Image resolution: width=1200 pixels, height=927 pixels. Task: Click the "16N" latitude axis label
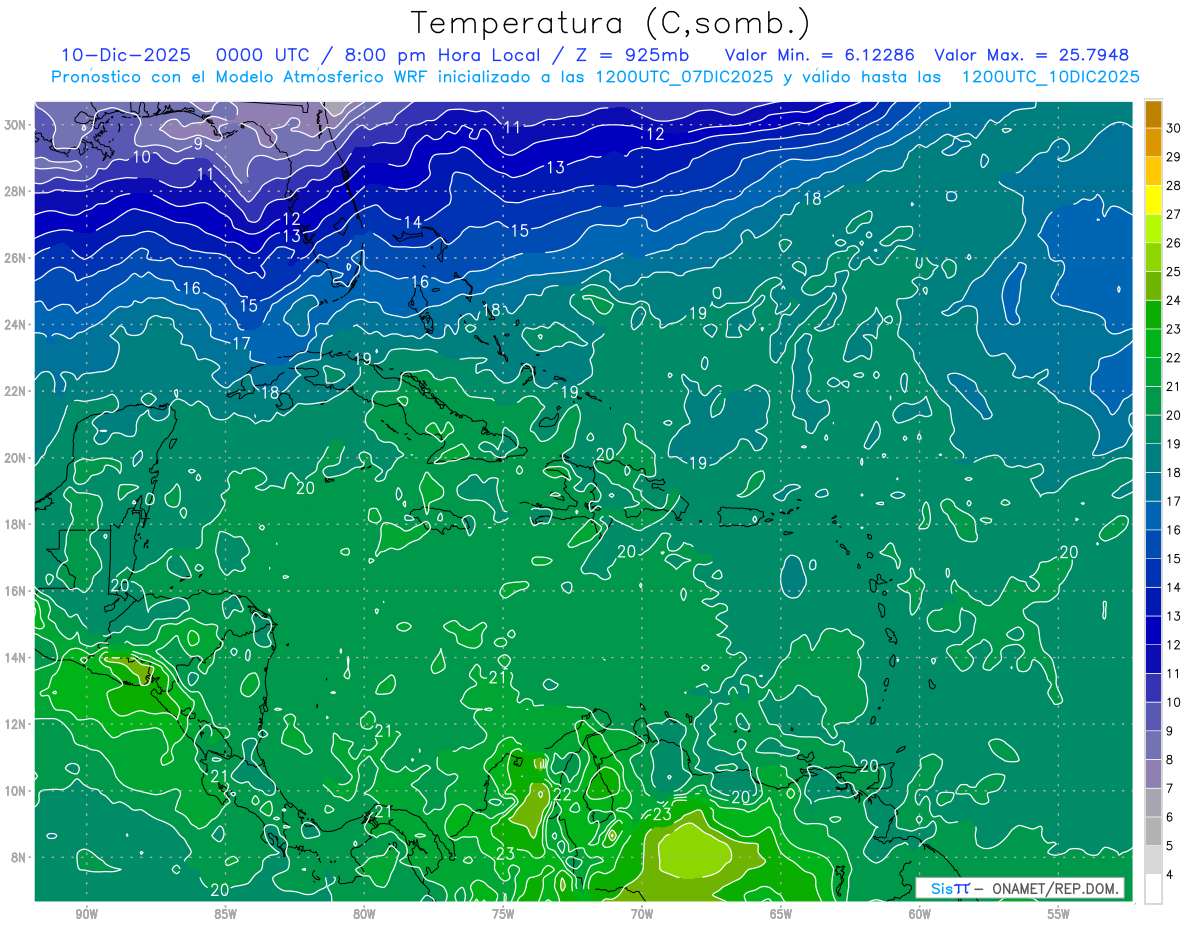pos(15,591)
